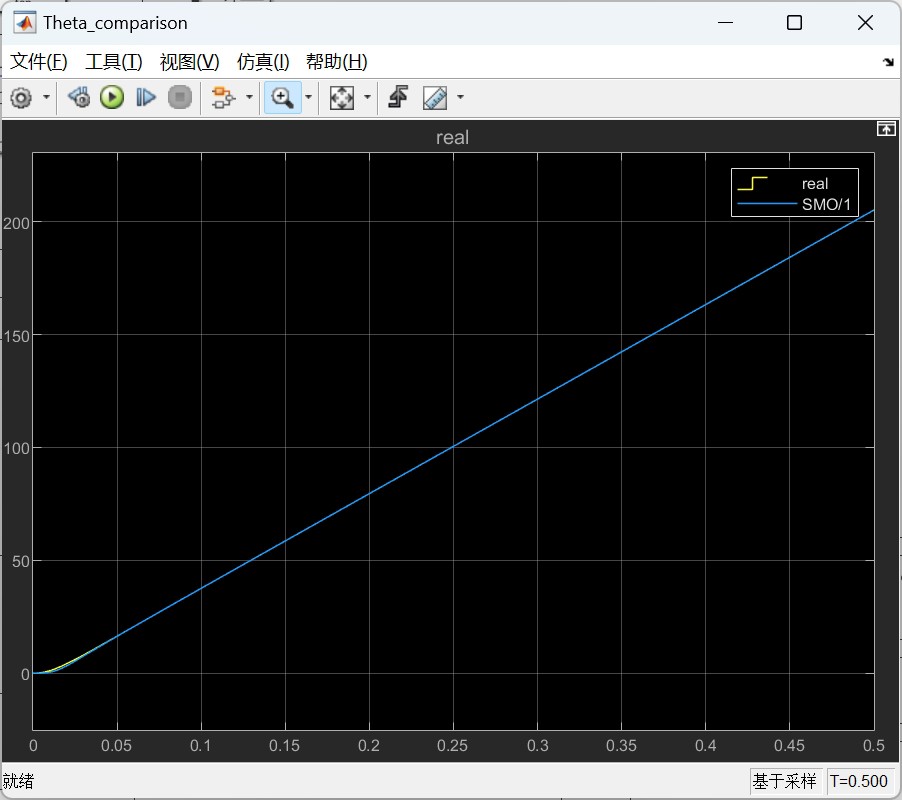
Task: Click the y-axis label 100
Action: 16,449
